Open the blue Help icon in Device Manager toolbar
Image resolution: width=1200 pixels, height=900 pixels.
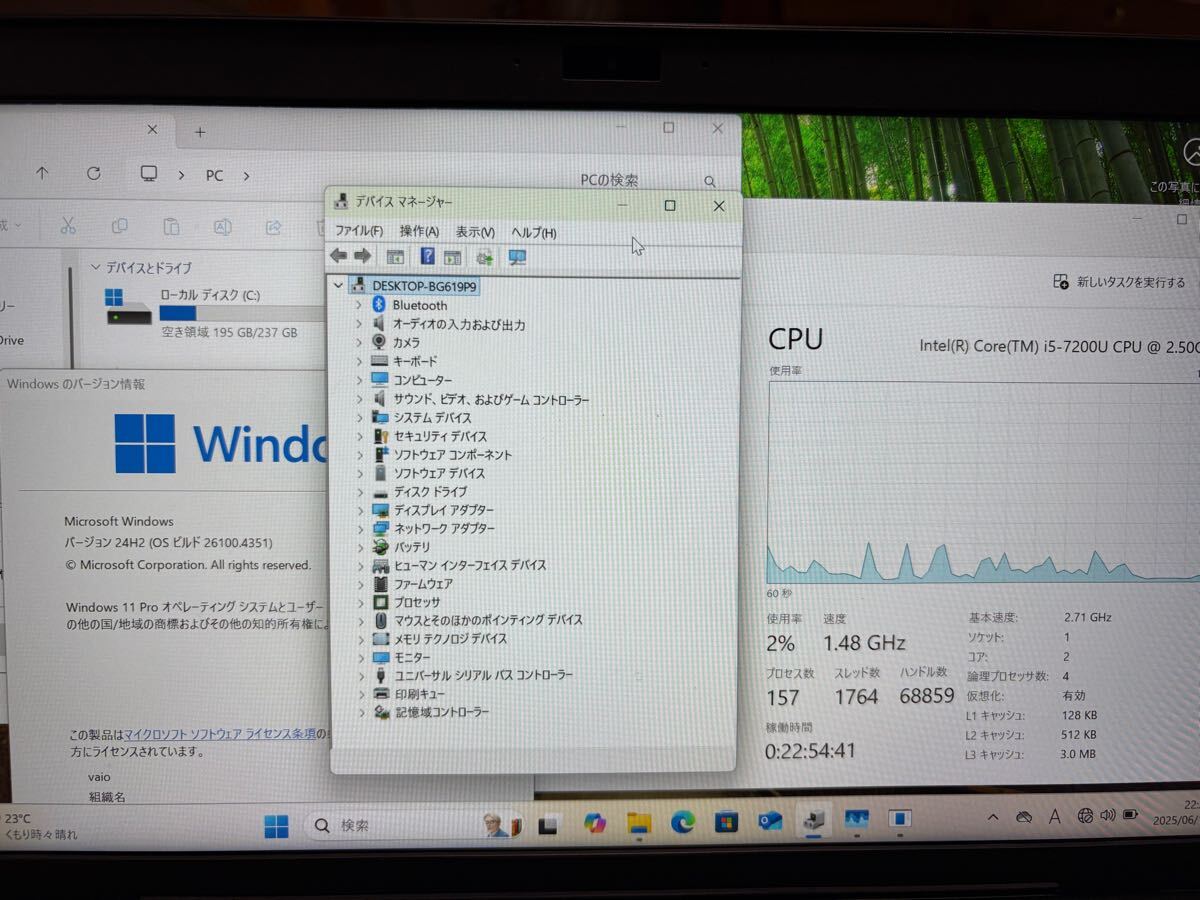coord(427,256)
